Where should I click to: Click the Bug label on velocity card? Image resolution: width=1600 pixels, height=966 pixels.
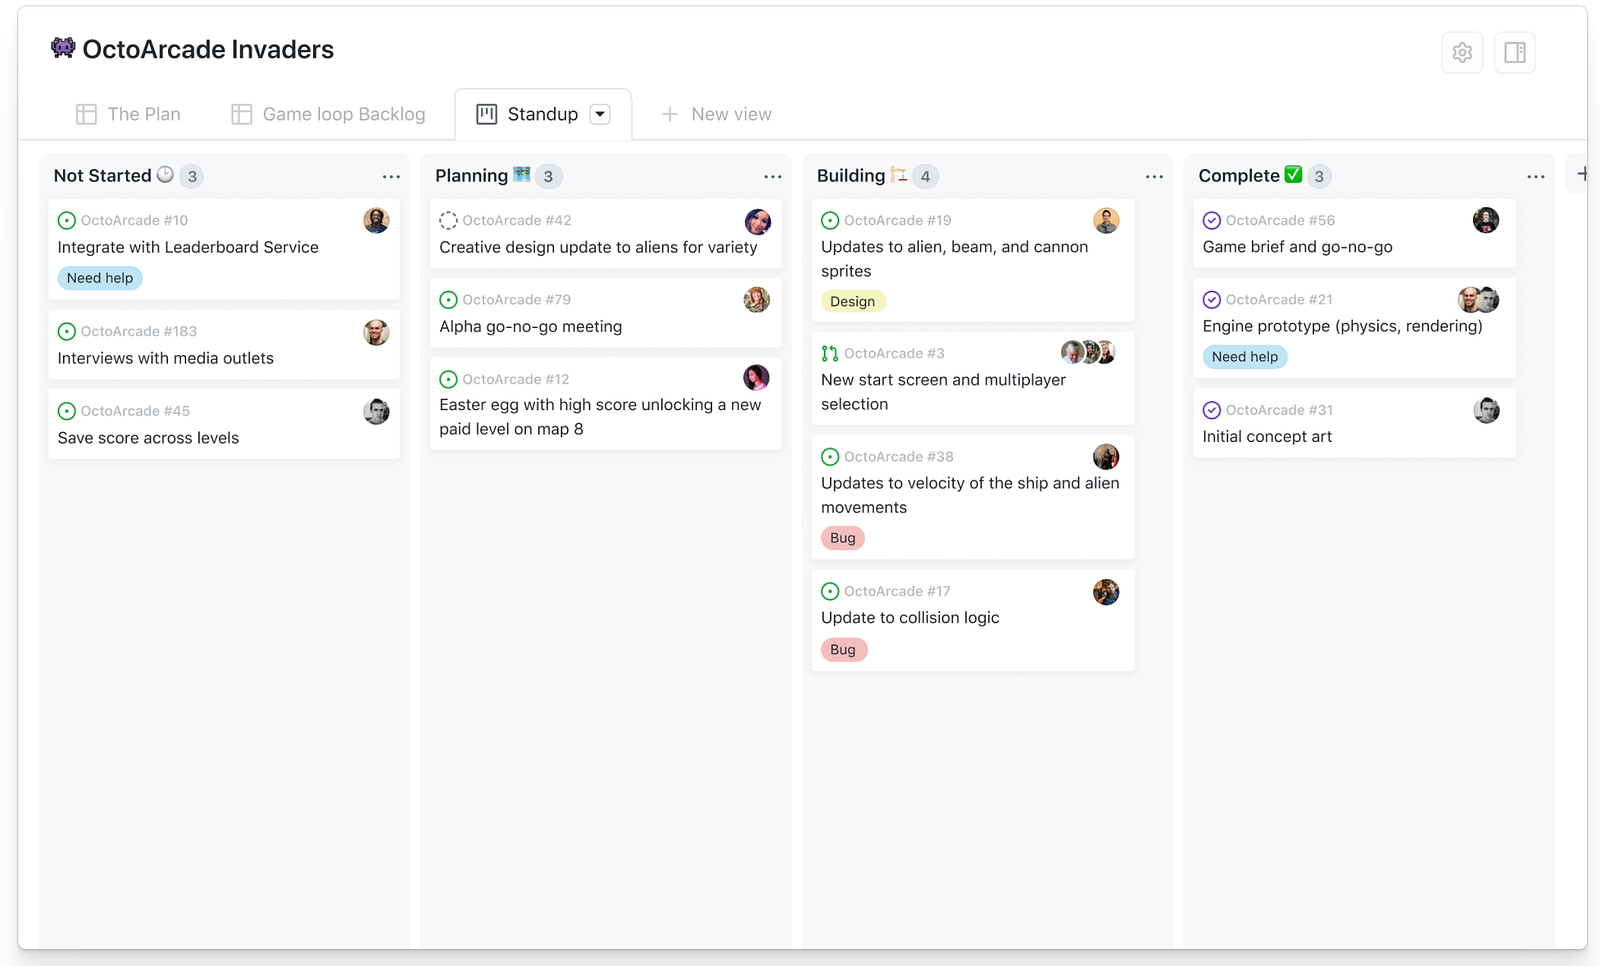pos(843,538)
